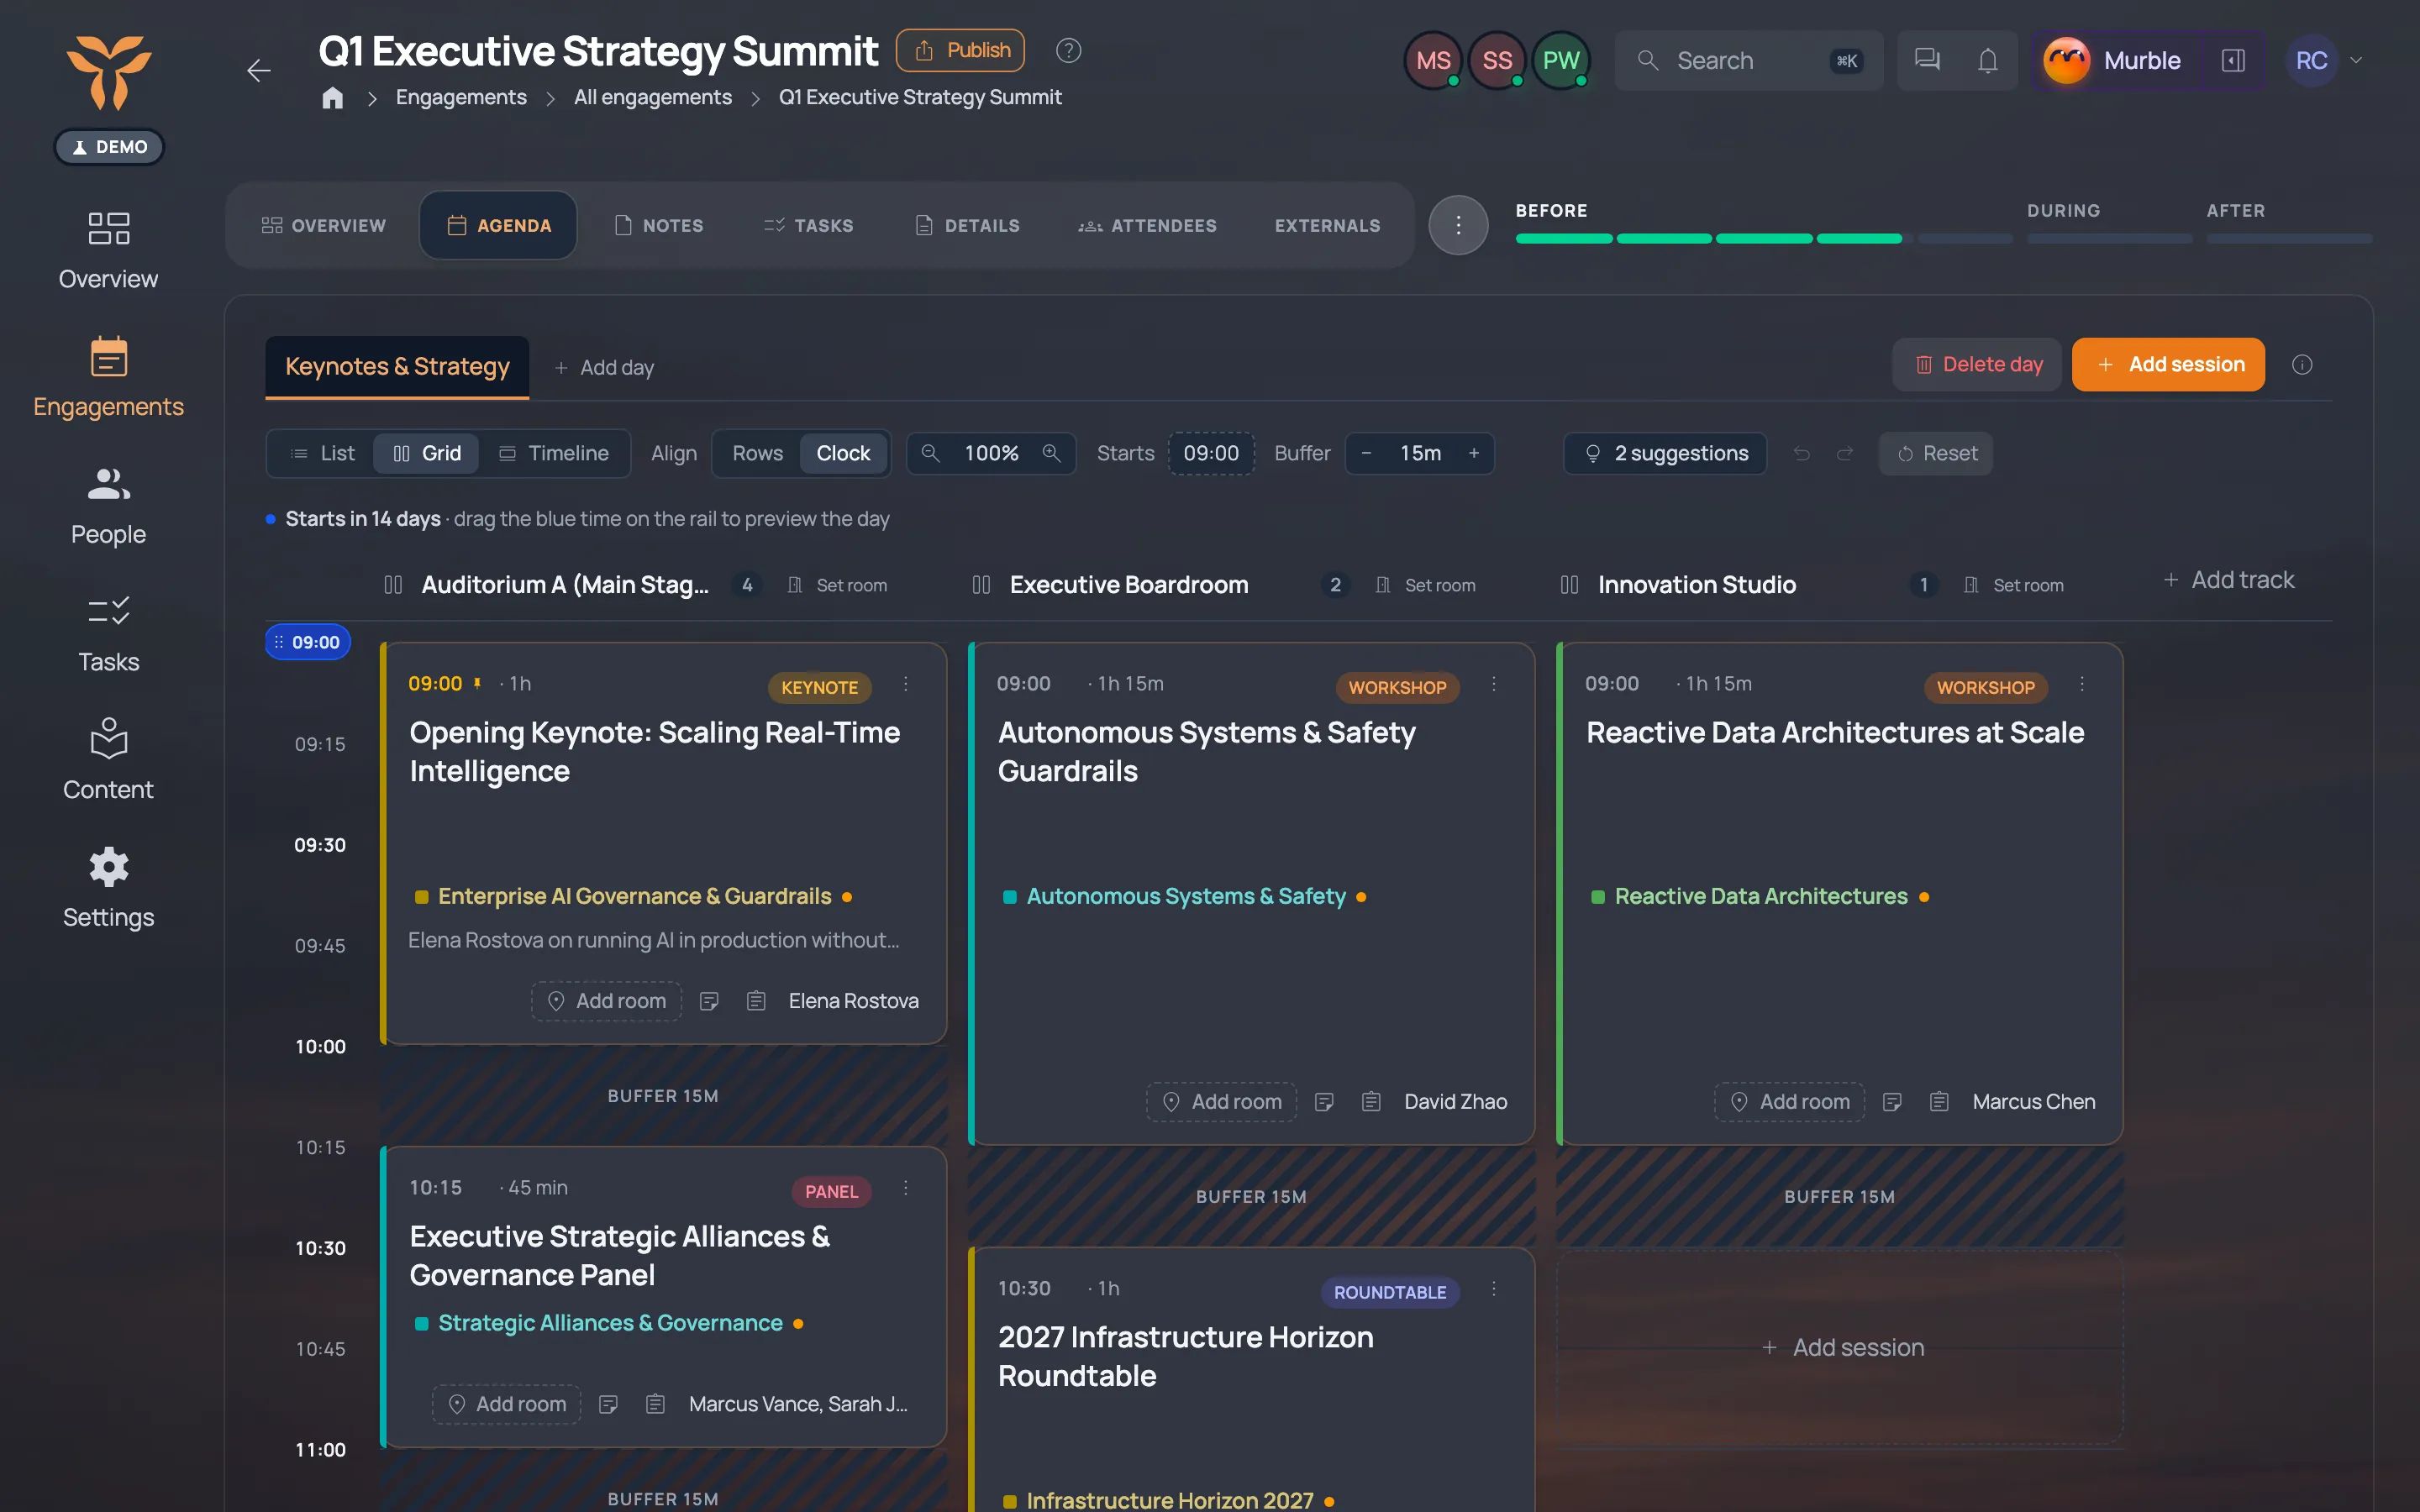The image size is (2420, 1512).
Task: Set alignment to Clock
Action: point(843,453)
